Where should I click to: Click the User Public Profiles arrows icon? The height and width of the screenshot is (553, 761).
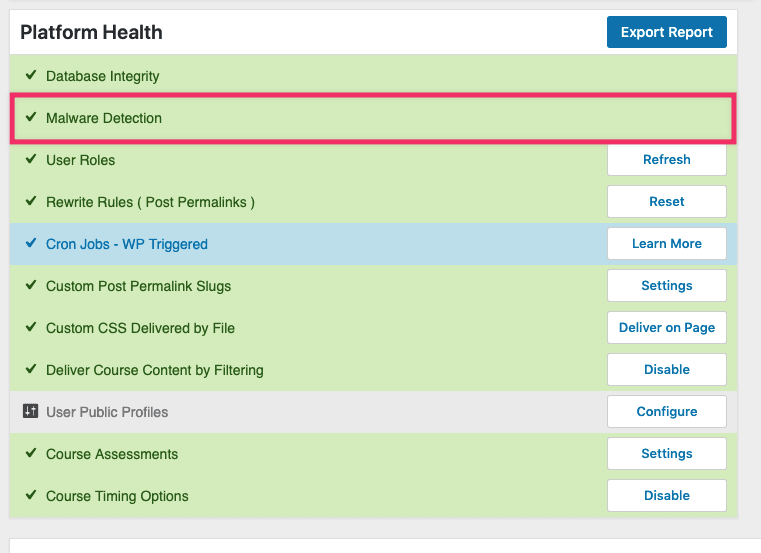[x=31, y=412]
